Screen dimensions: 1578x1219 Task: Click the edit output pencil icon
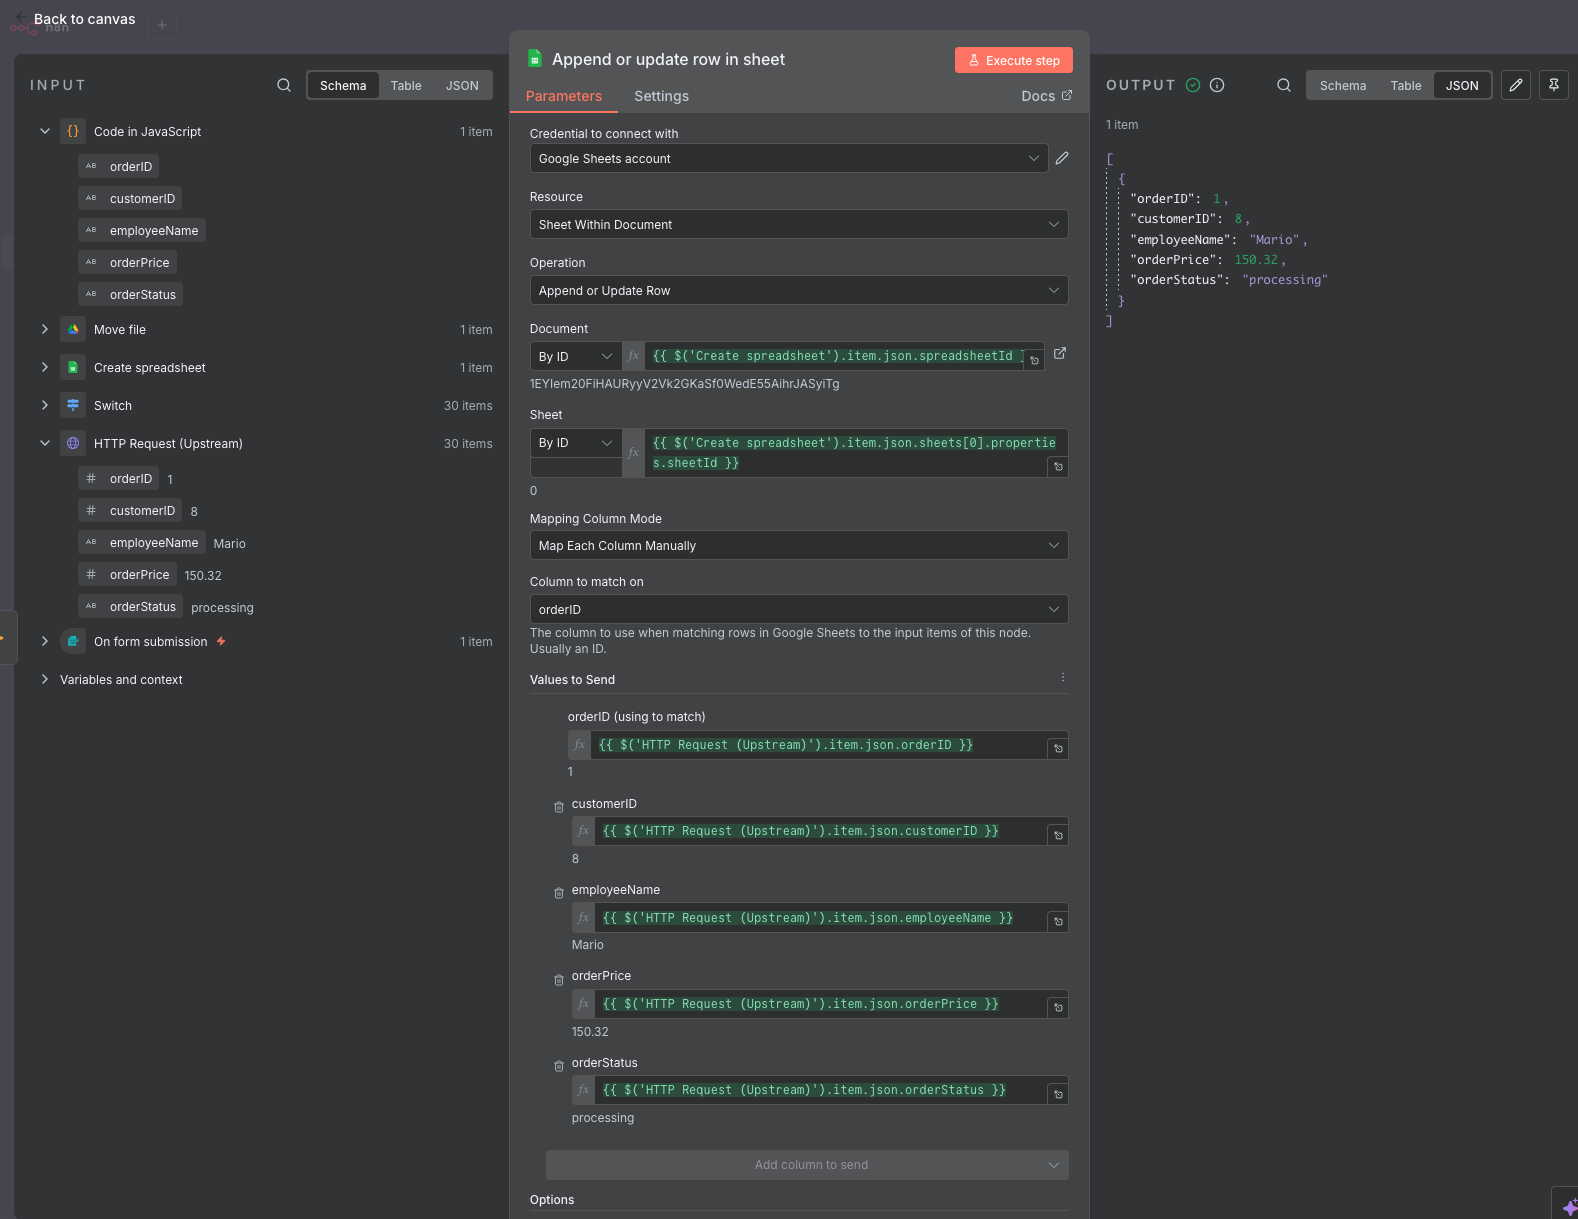pyautogui.click(x=1516, y=85)
